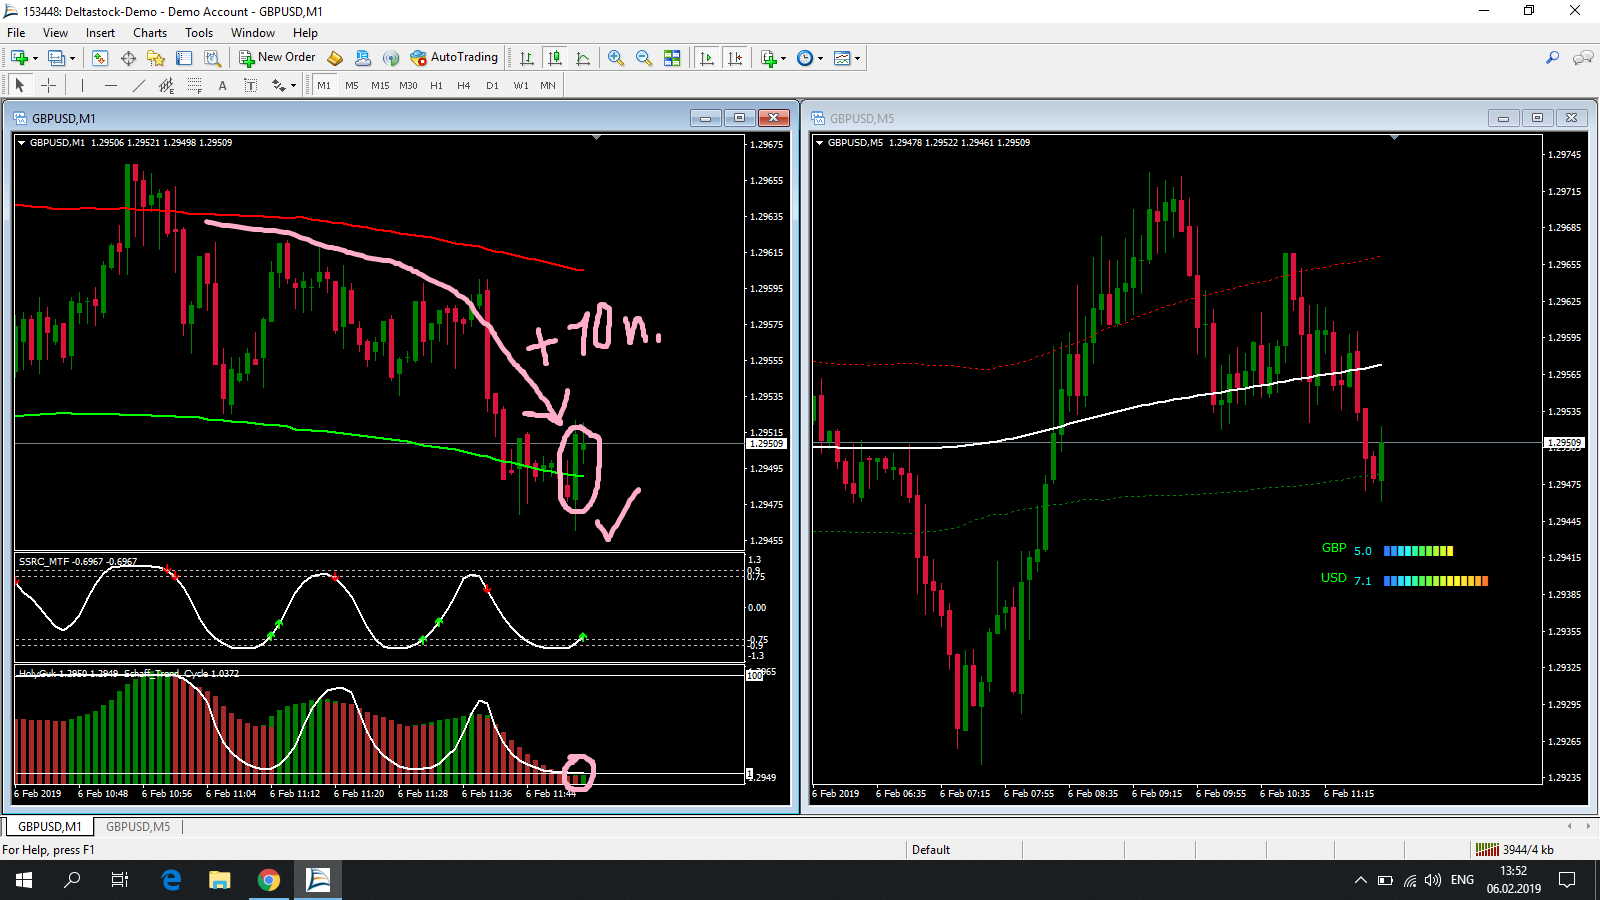The image size is (1600, 900).
Task: Switch to Bar Chart display
Action: click(527, 58)
